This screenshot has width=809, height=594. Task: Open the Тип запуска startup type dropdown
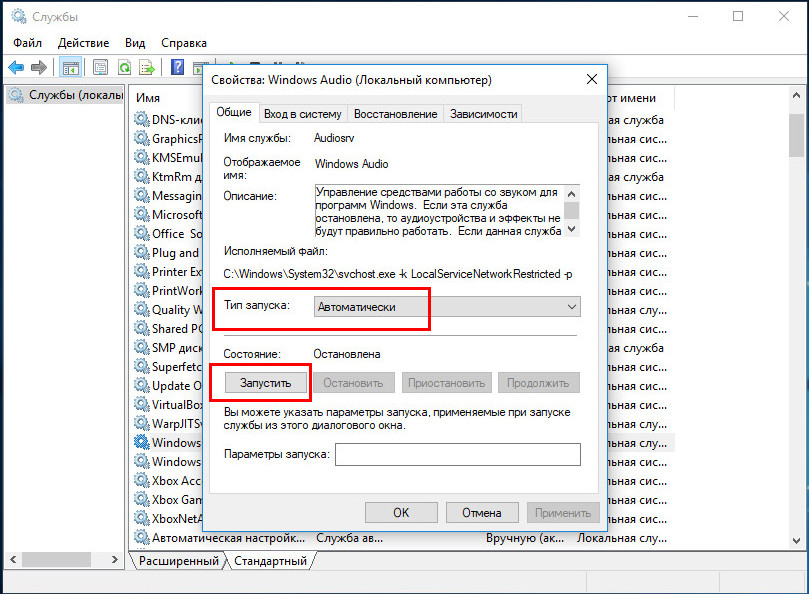[x=445, y=307]
